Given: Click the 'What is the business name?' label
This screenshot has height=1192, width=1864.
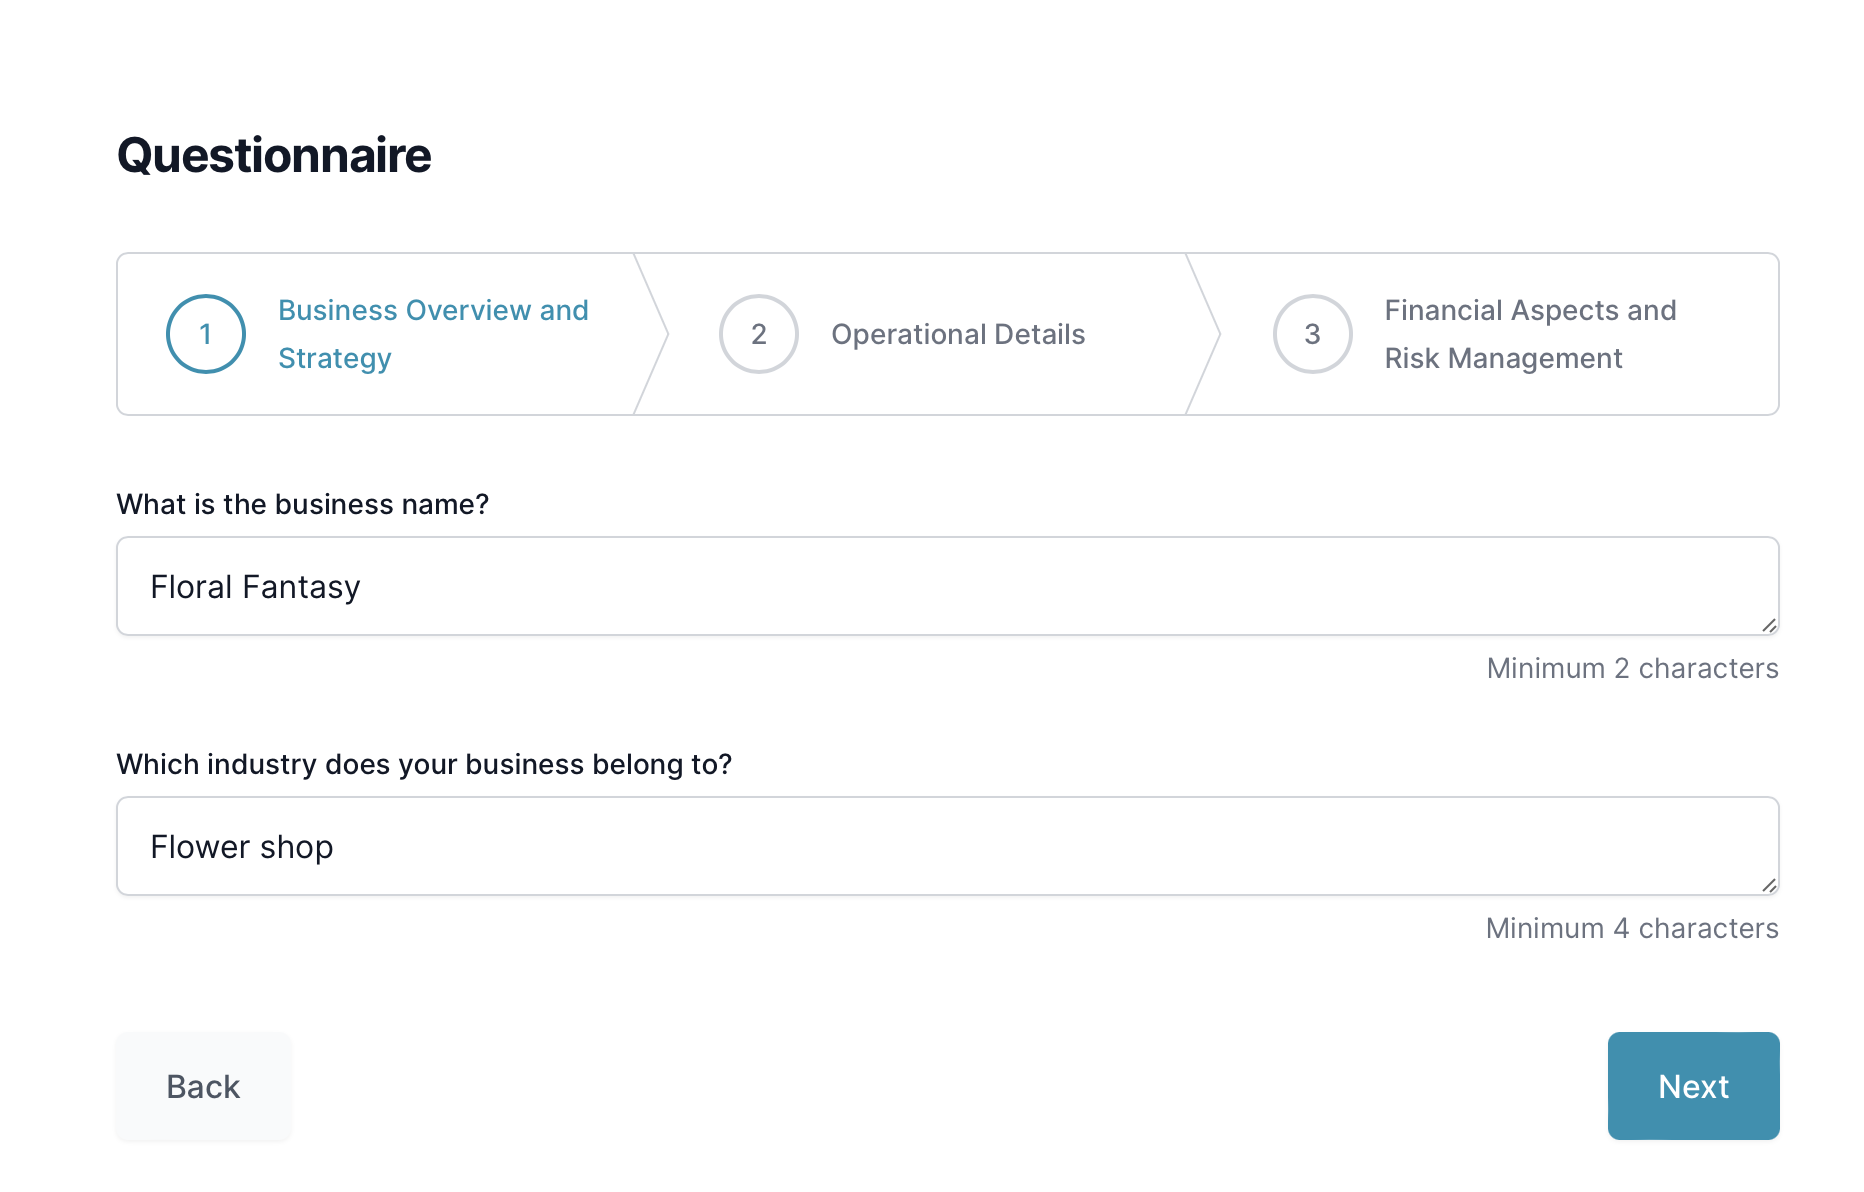Looking at the screenshot, I should tap(302, 504).
